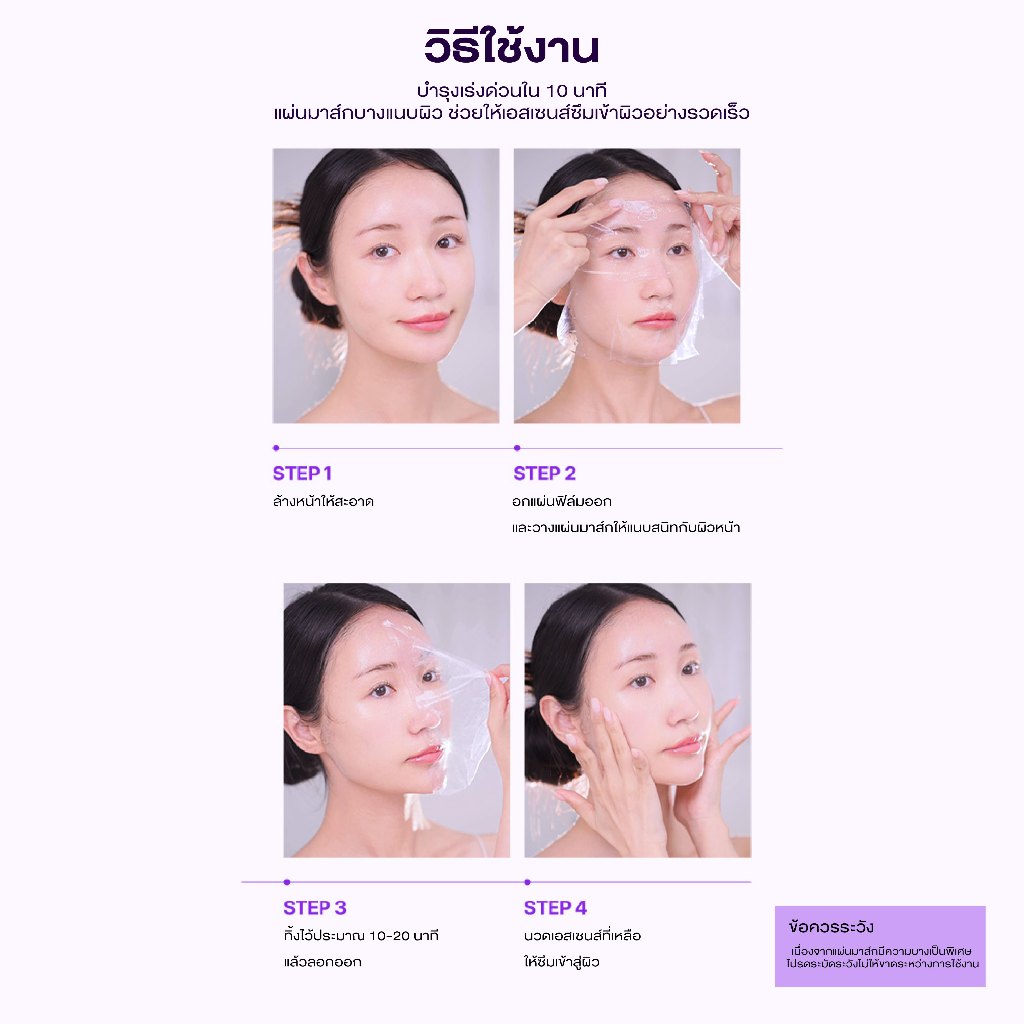The image size is (1024, 1024).
Task: Click the STEP 4 face massage photo
Action: click(637, 720)
